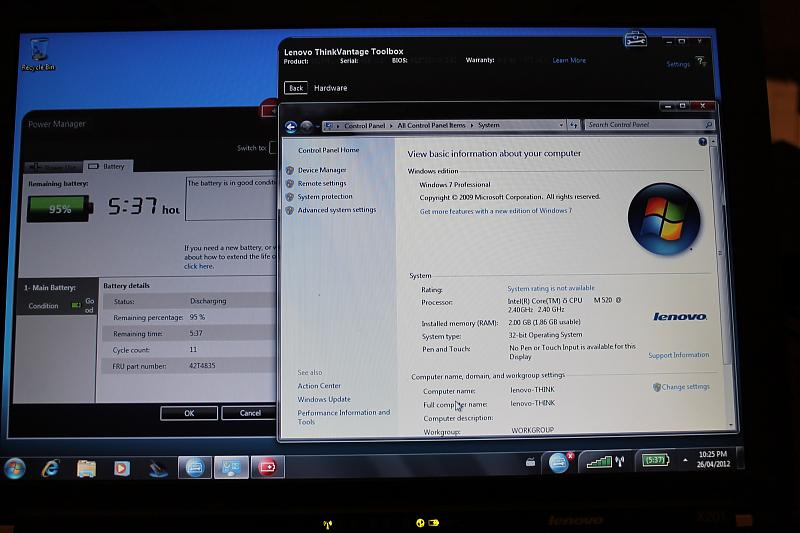Open Settings in ThinkVantage Toolbox
The image size is (800, 533).
tap(678, 64)
